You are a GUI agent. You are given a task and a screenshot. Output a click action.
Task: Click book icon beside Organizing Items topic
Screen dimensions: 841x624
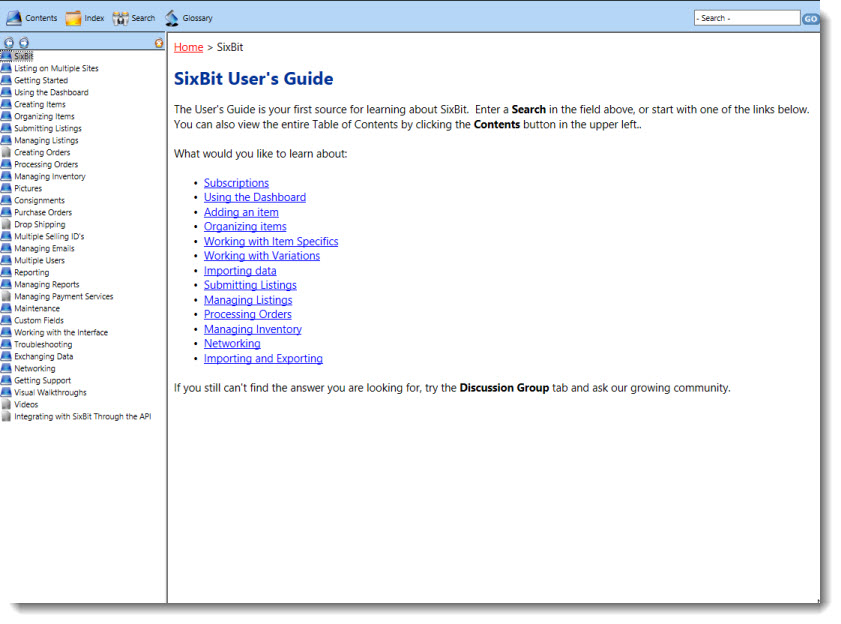click(6, 116)
